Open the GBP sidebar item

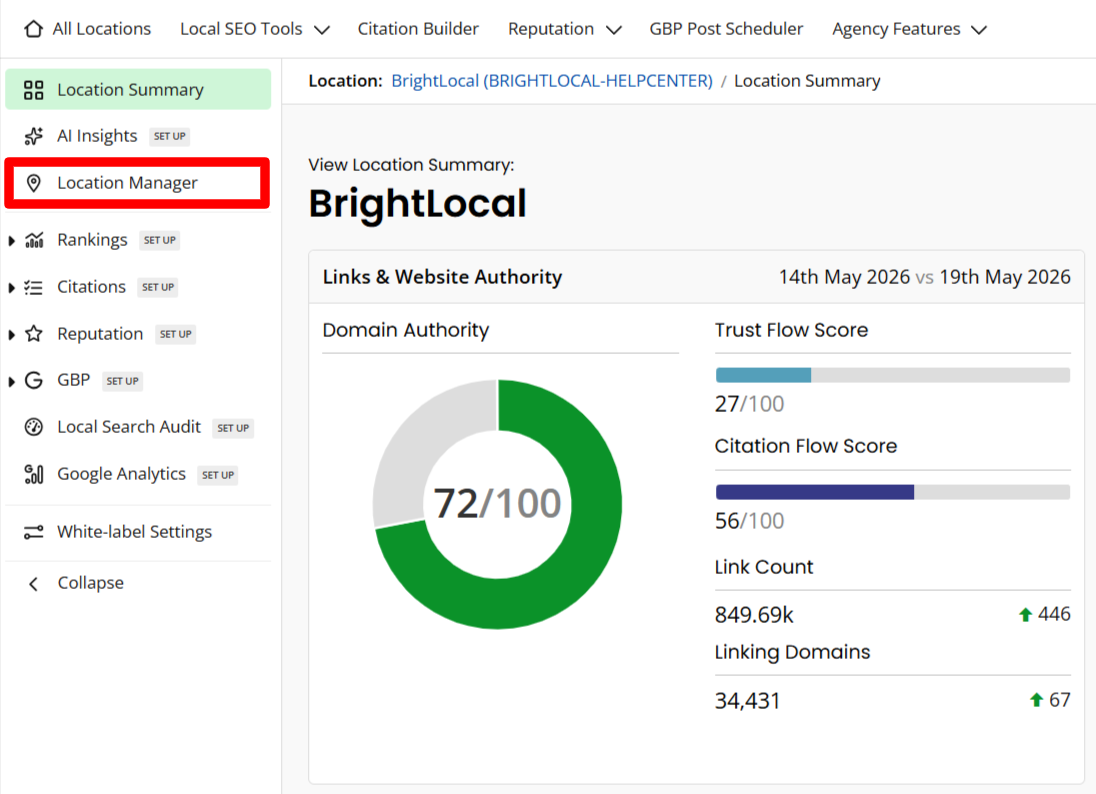pyautogui.click(x=73, y=380)
